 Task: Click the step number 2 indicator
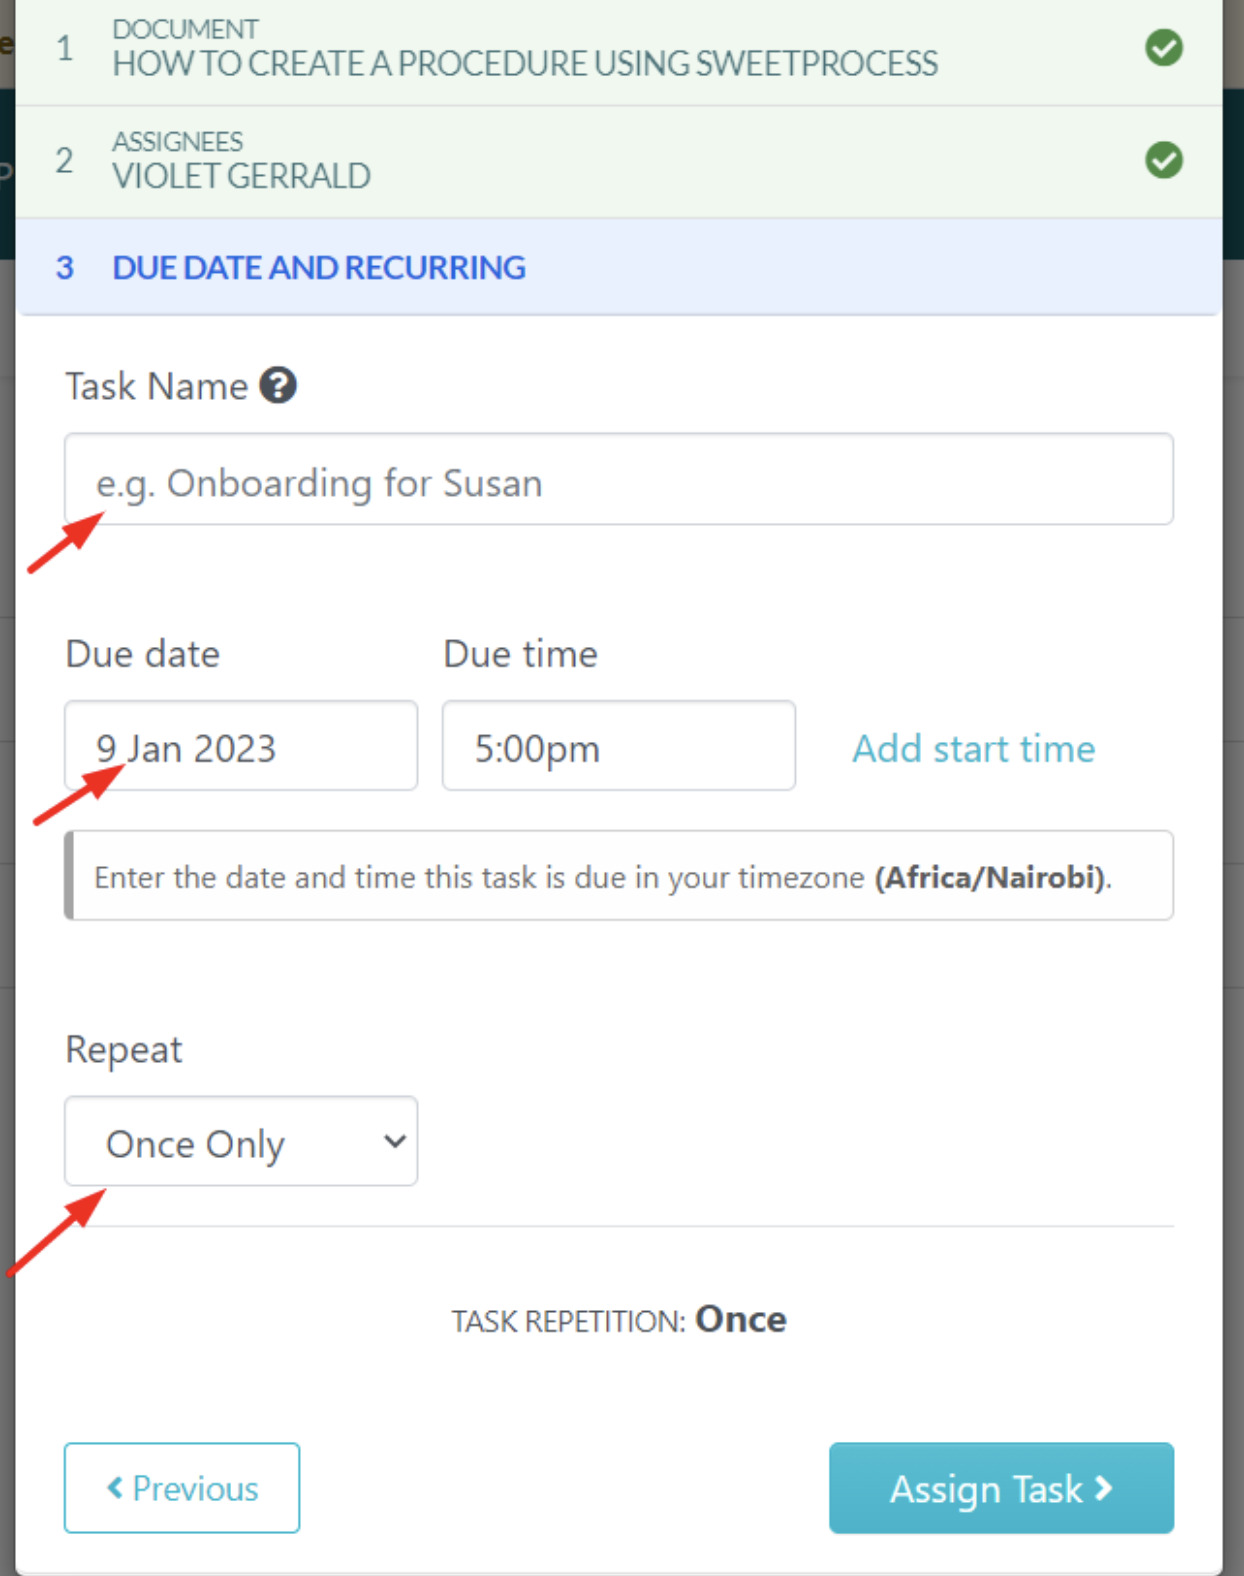pyautogui.click(x=65, y=160)
